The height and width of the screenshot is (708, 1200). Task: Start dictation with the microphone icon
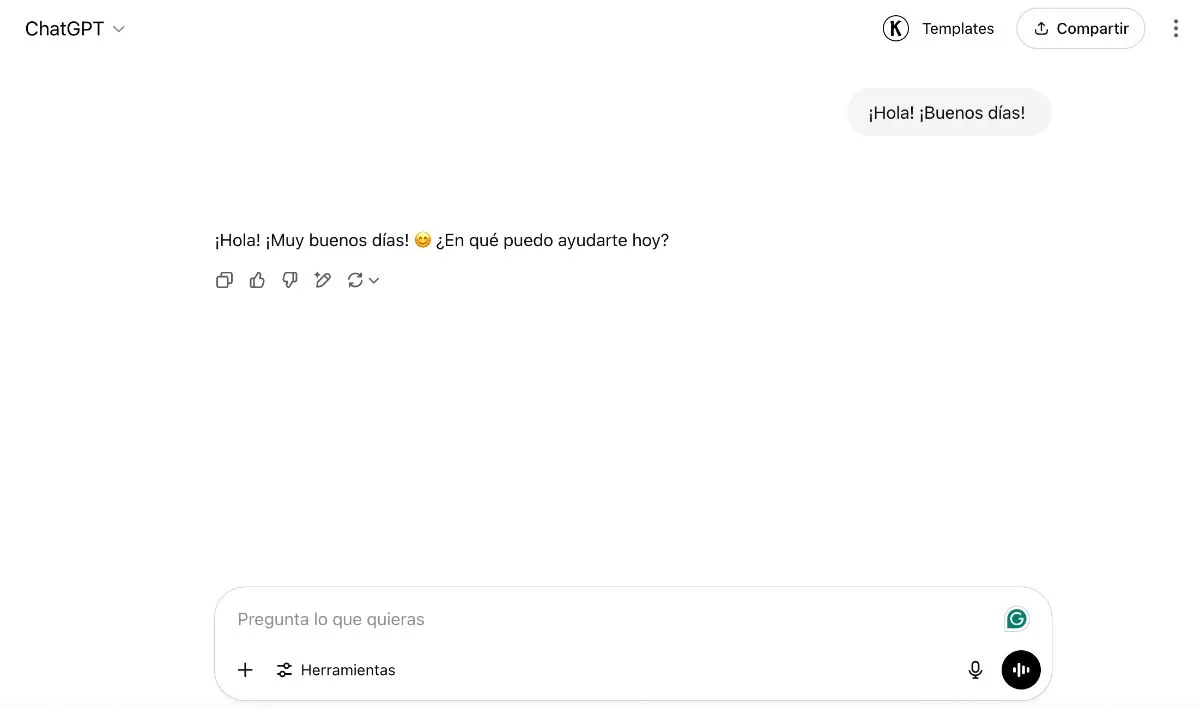(975, 670)
